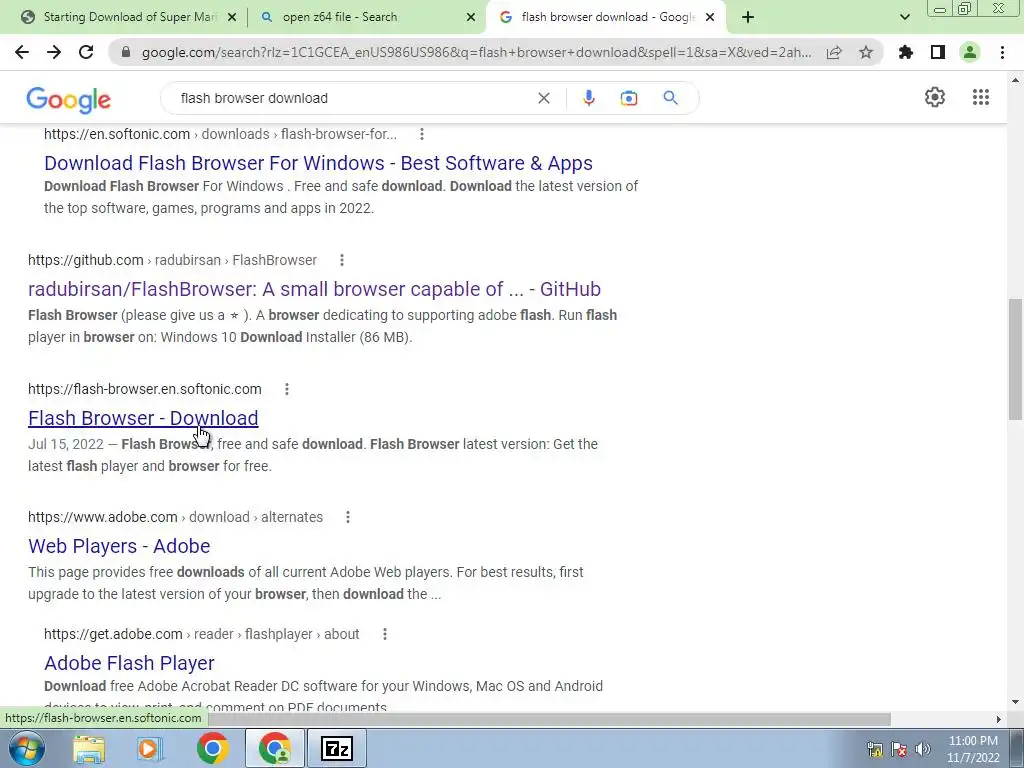1024x768 pixels.
Task: Go forward to the next page
Action: tap(54, 52)
